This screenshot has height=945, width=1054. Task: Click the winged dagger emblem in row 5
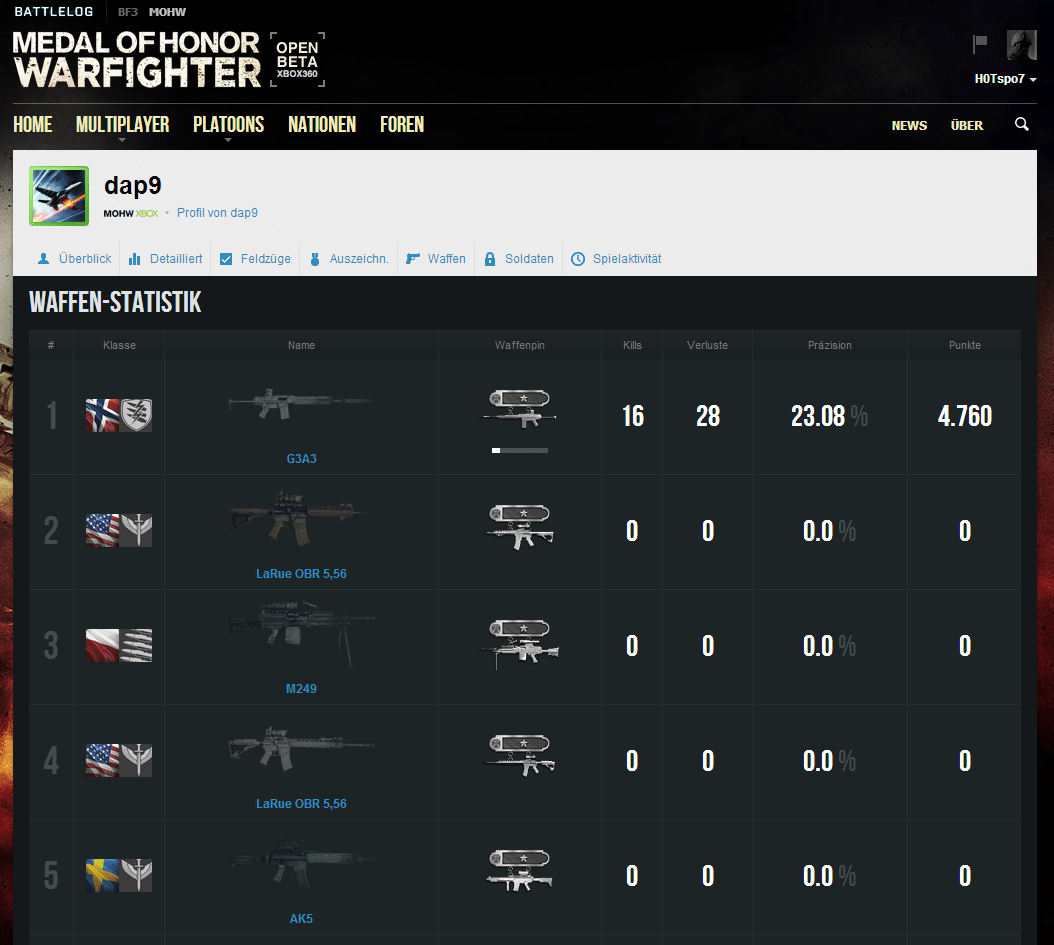point(136,875)
